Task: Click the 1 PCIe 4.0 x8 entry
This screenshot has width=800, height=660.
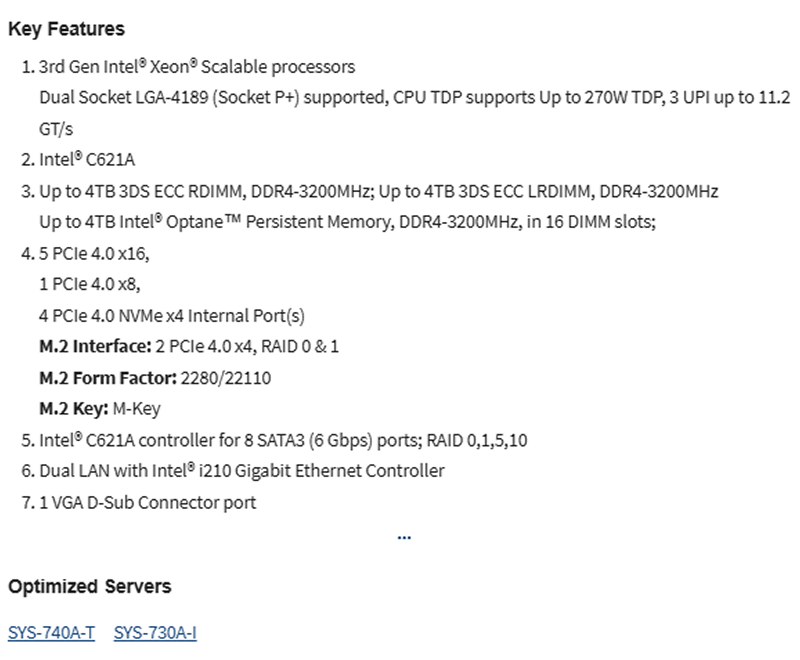Action: (90, 284)
